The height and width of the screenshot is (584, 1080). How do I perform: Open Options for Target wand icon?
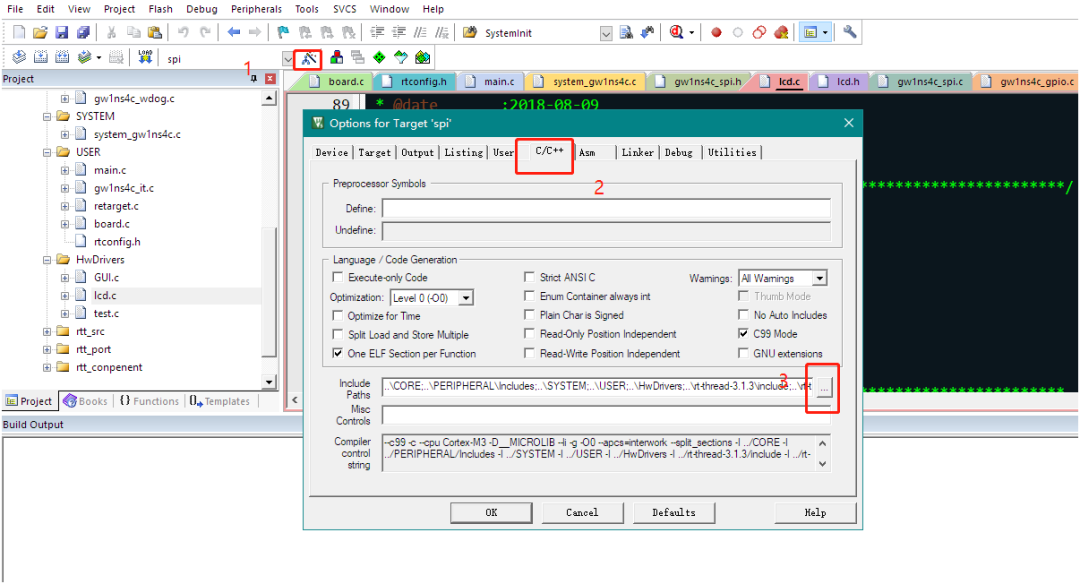click(x=308, y=59)
